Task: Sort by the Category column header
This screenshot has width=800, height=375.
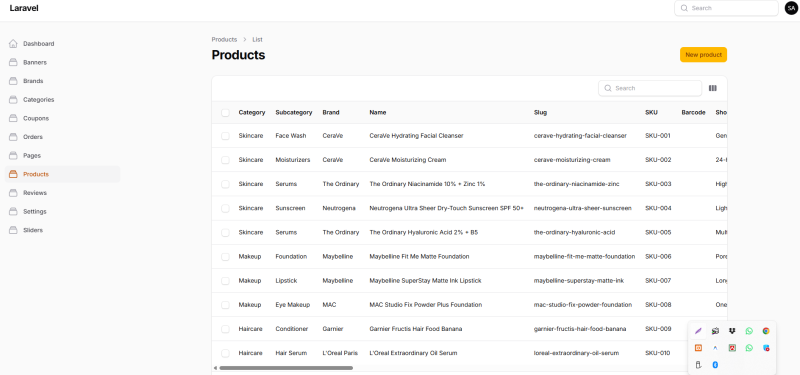Action: (x=252, y=112)
